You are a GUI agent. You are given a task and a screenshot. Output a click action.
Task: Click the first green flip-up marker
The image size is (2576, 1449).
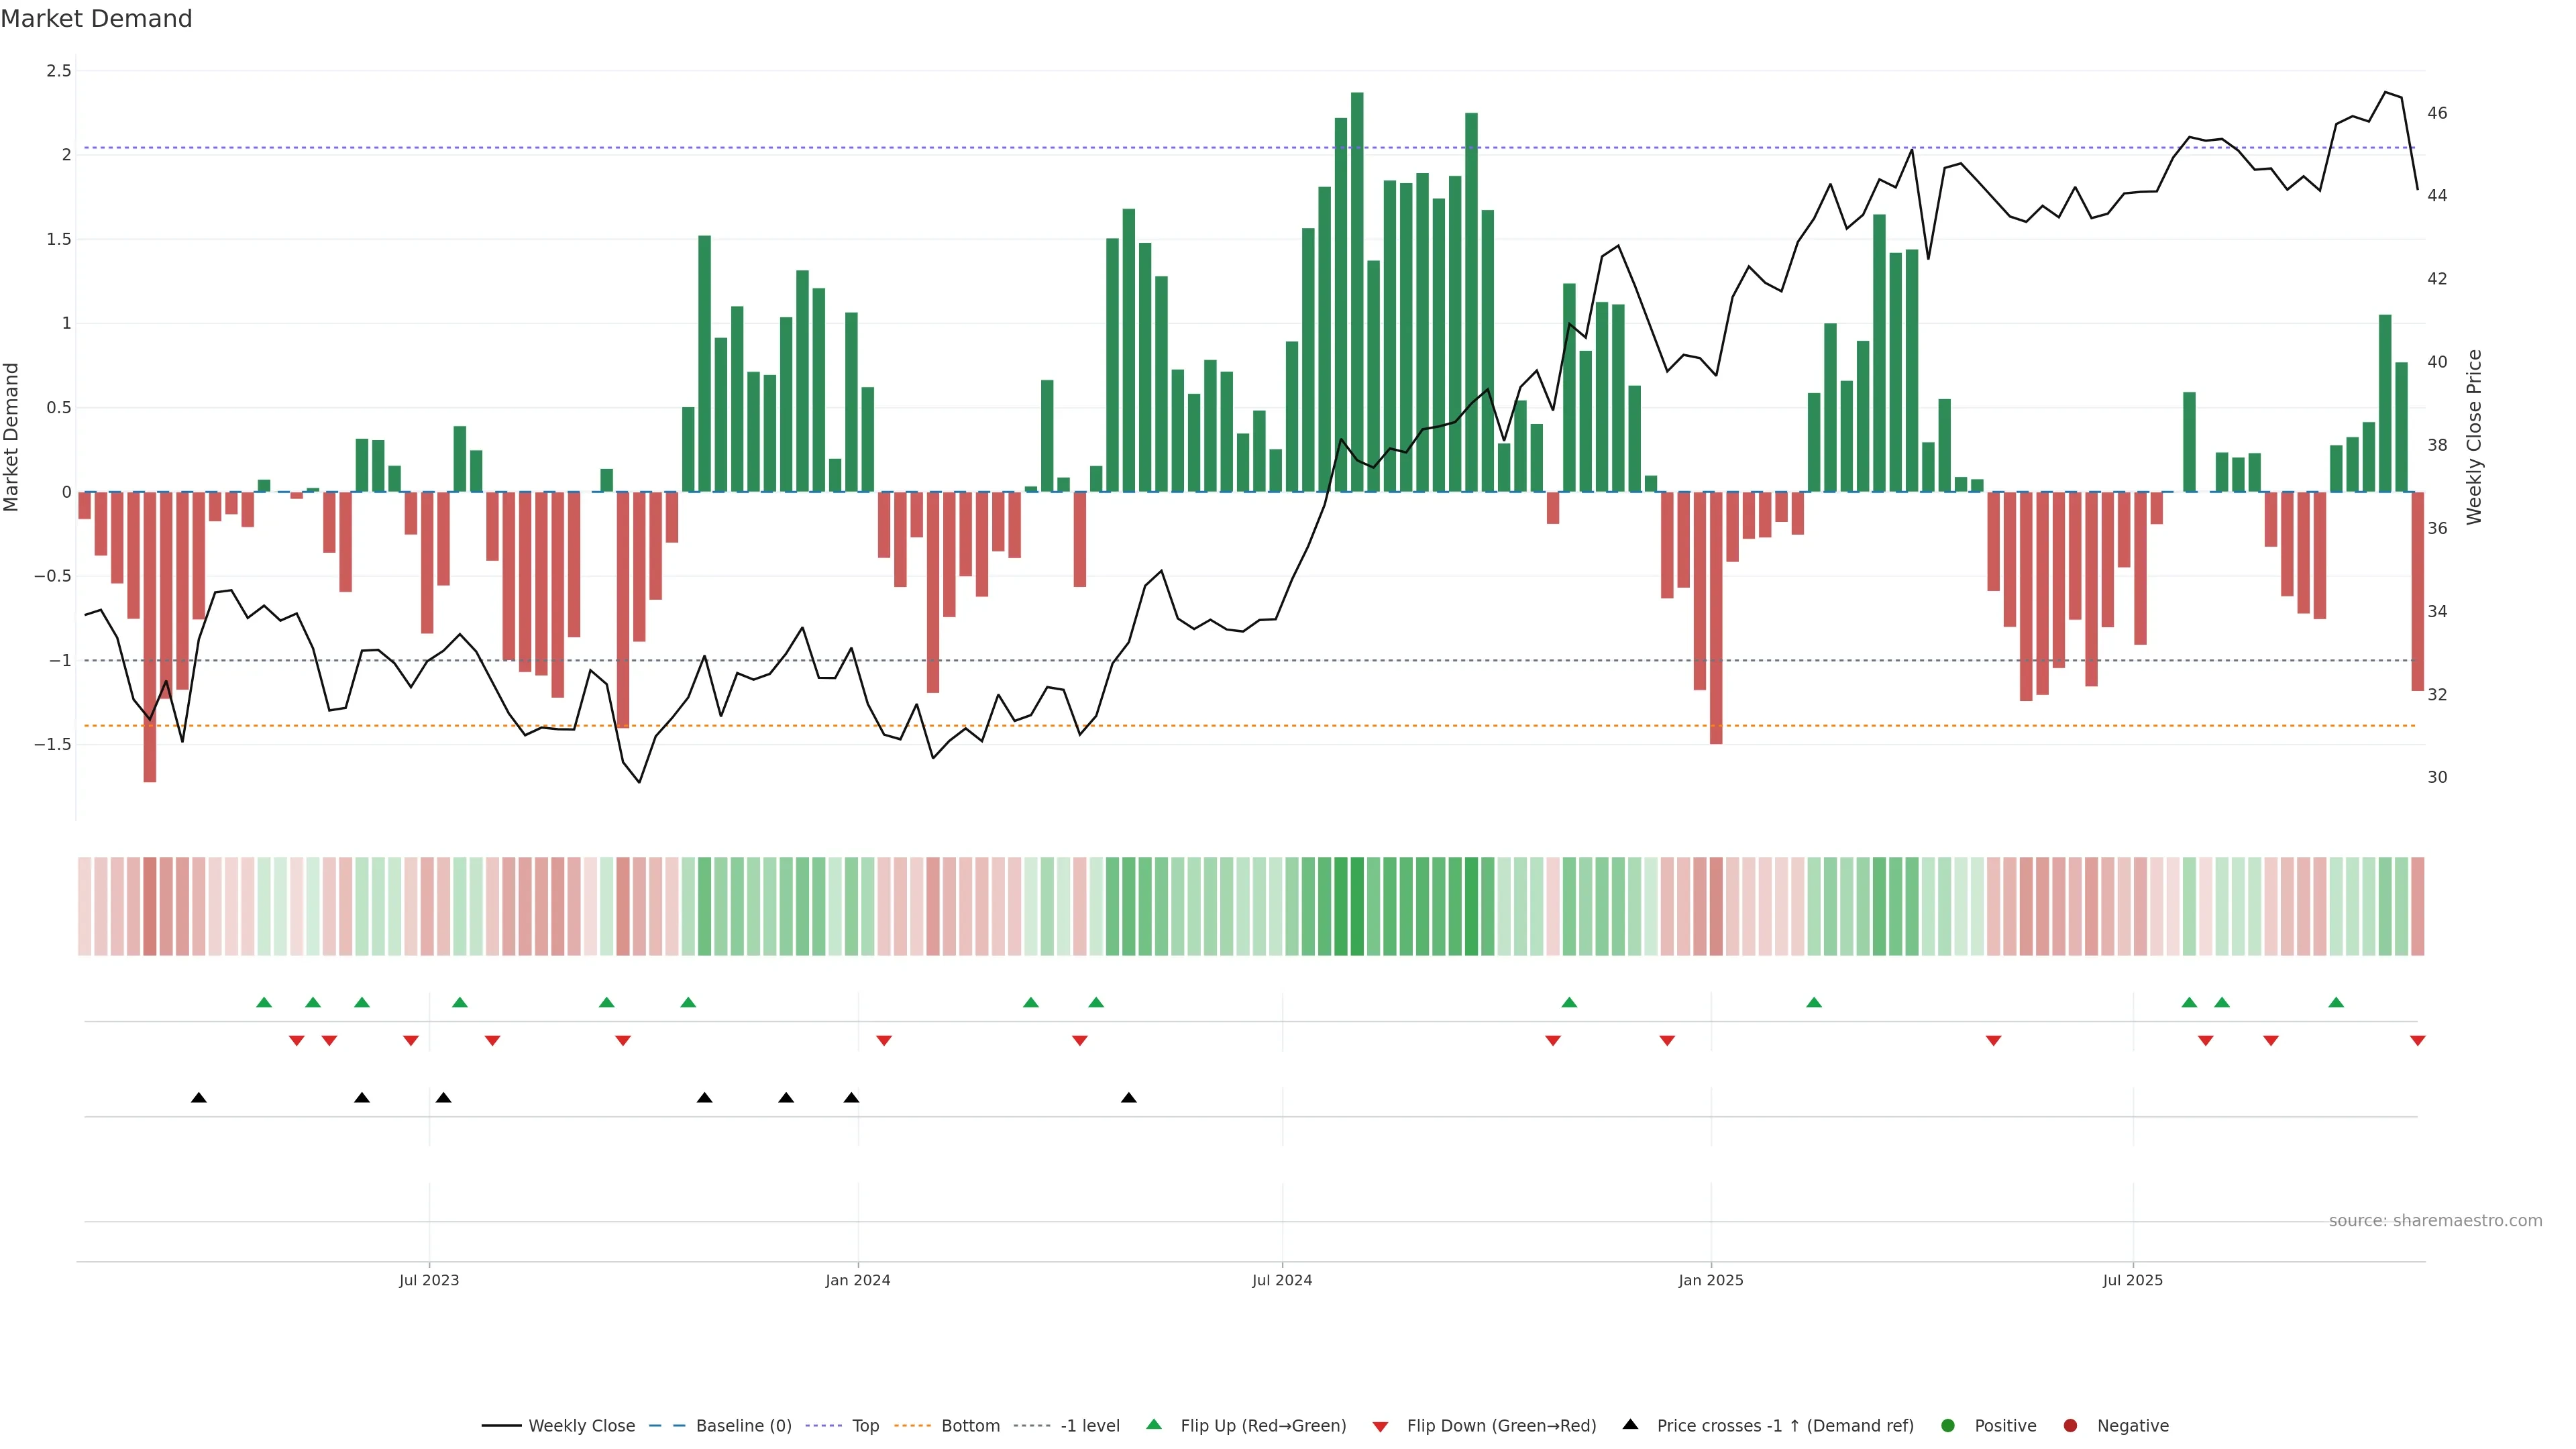pyautogui.click(x=264, y=1002)
